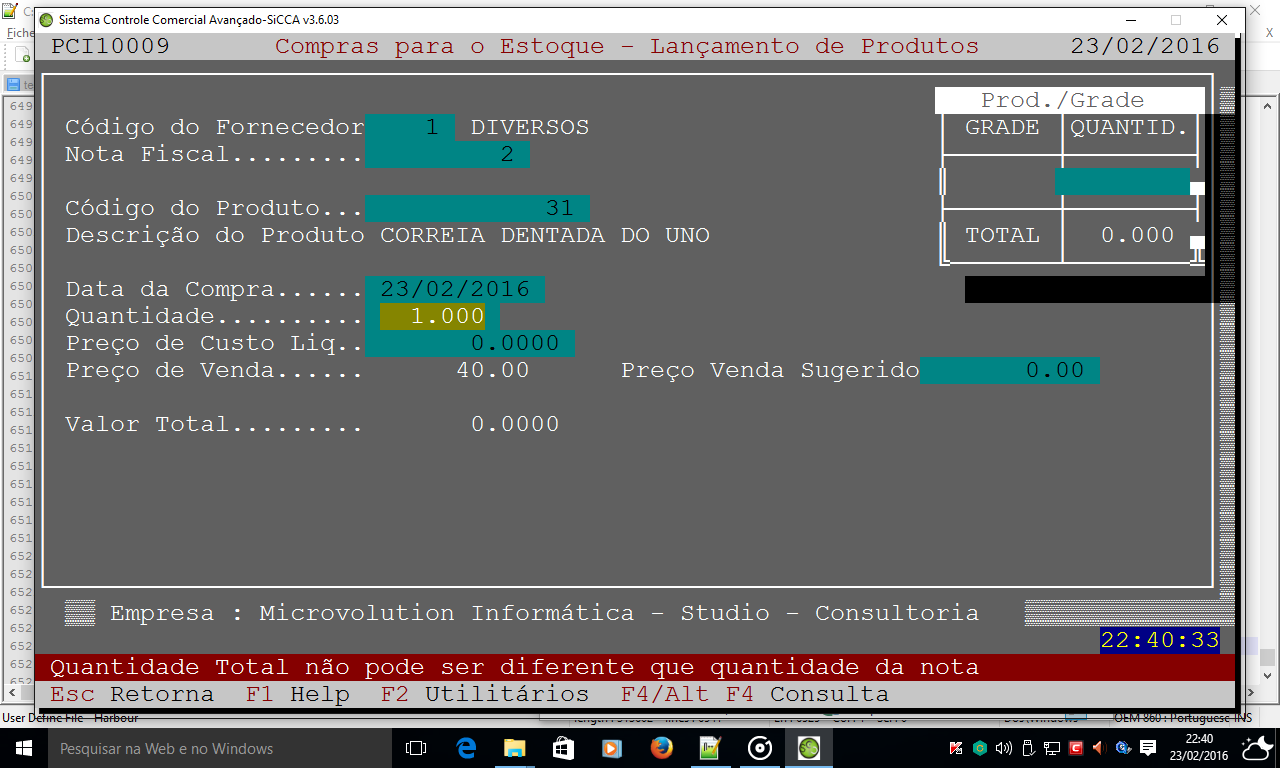Viewport: 1280px width, 768px height.
Task: Click the Preço de Venda value 40.00
Action: (493, 371)
